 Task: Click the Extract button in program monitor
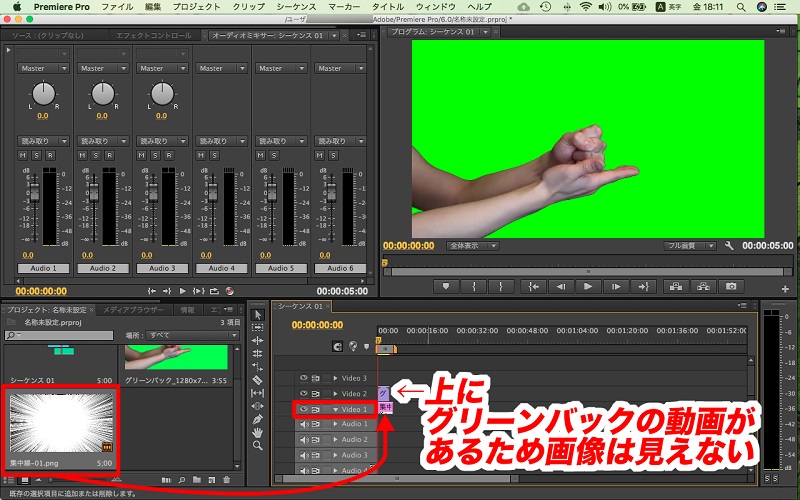pyautogui.click(x=704, y=287)
